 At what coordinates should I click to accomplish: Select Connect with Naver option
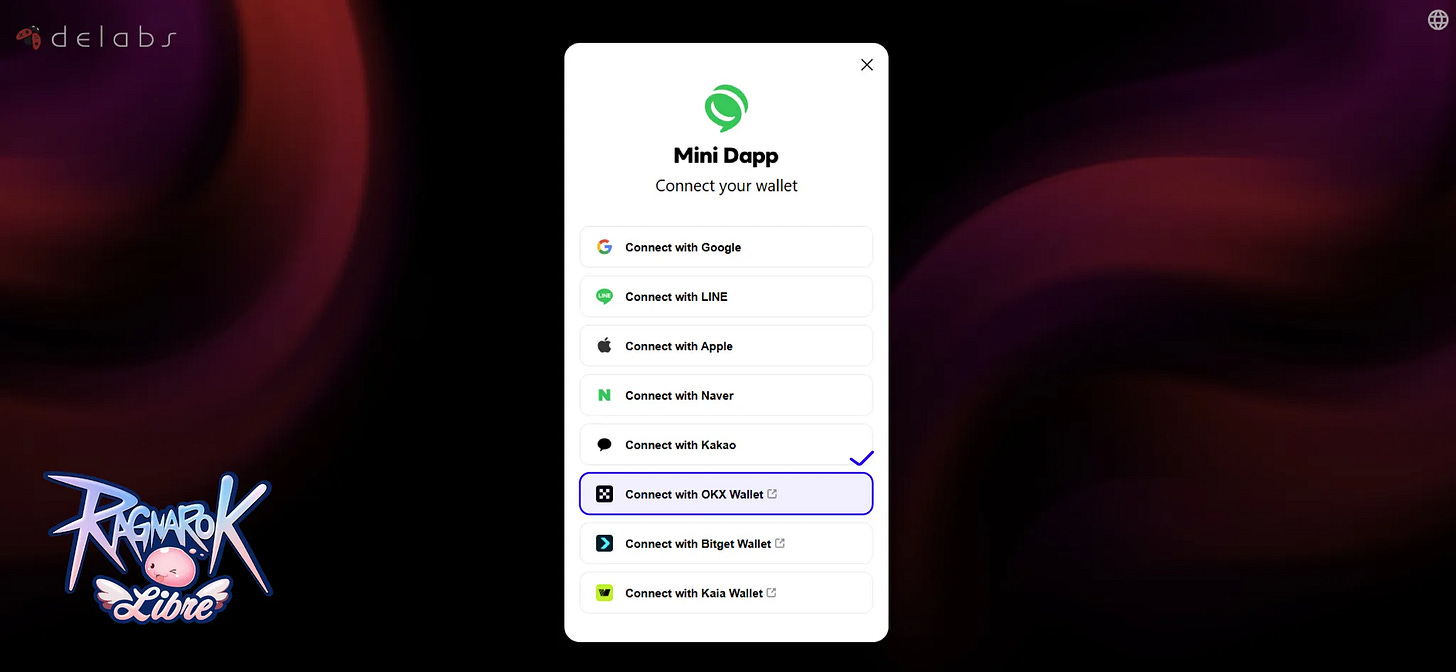(726, 395)
